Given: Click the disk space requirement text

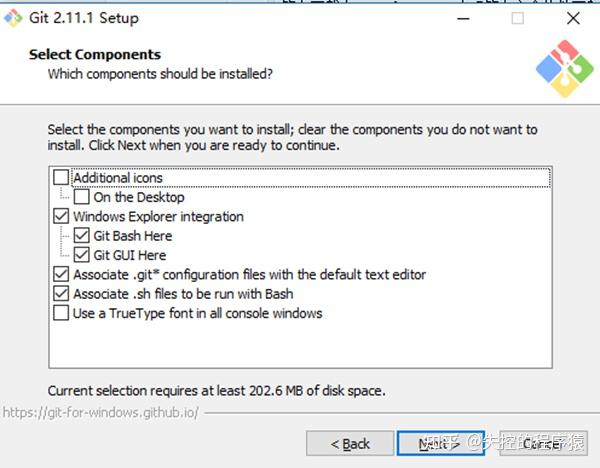Looking at the screenshot, I should pos(216,390).
